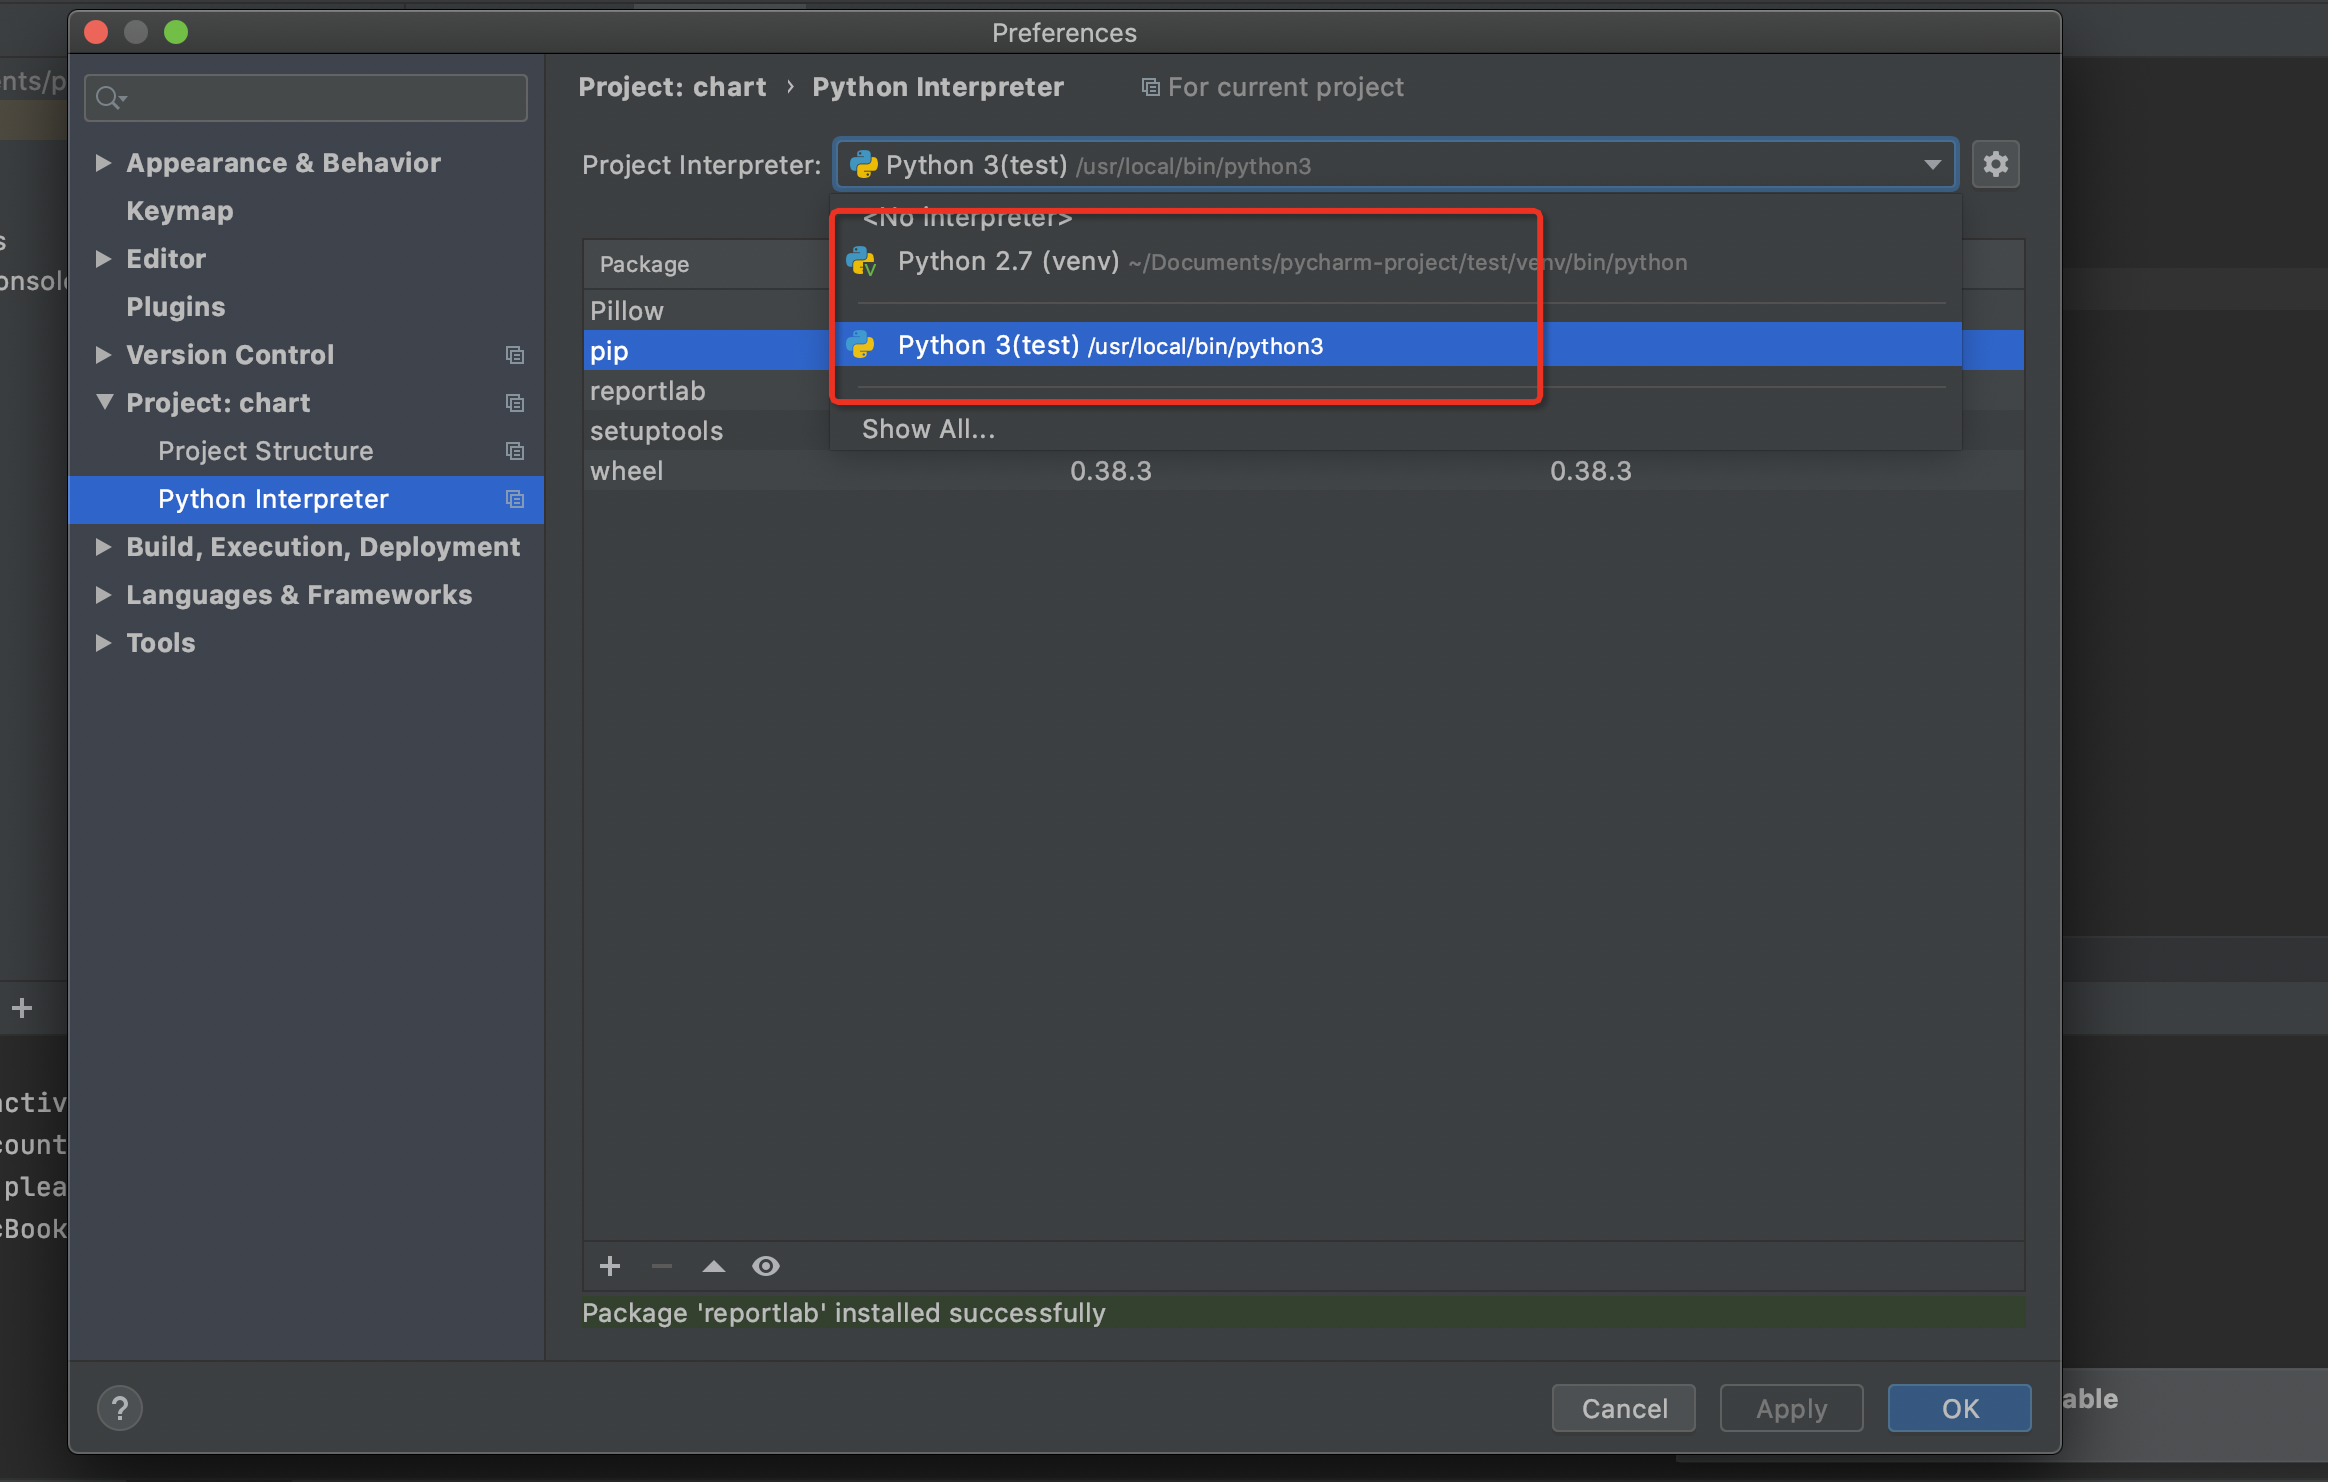Expand the Build, Execution, Deployment section
The width and height of the screenshot is (2328, 1482).
(103, 547)
